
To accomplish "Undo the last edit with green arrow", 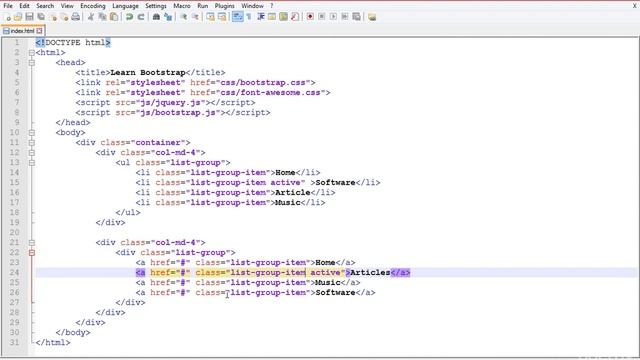I will [x=129, y=17].
